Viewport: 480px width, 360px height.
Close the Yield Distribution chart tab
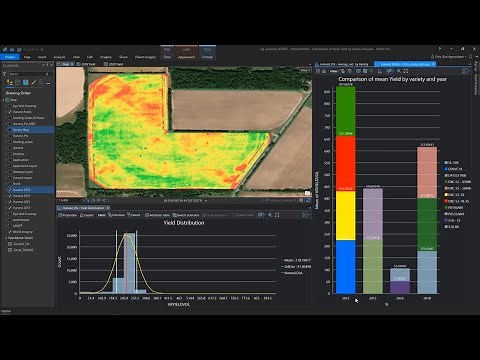[108, 208]
